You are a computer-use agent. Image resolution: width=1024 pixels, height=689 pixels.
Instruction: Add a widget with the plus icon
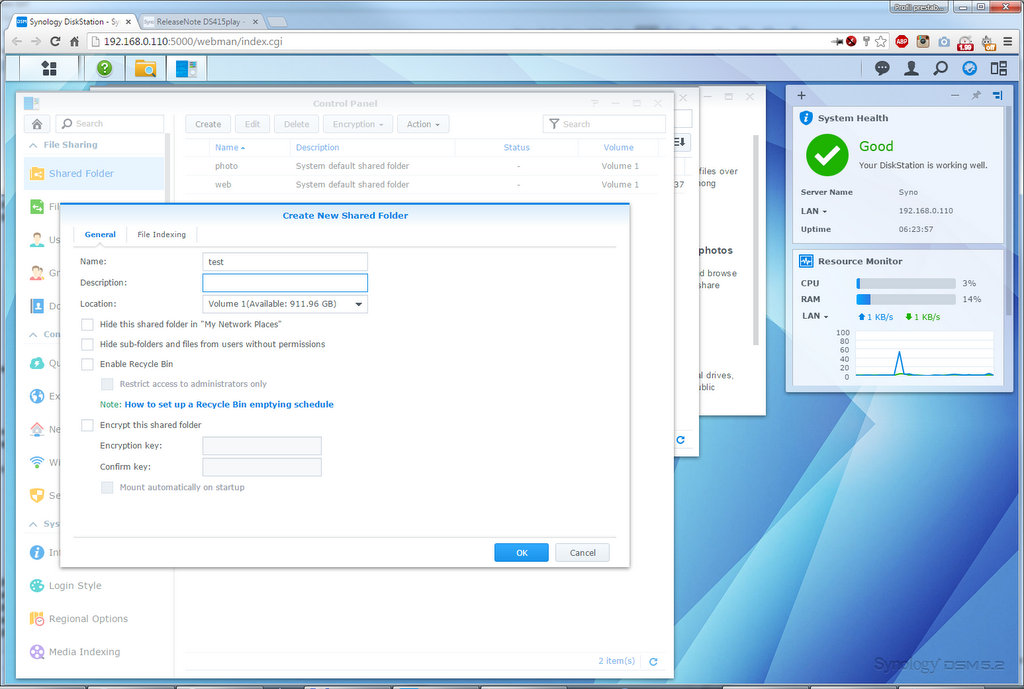(x=801, y=95)
